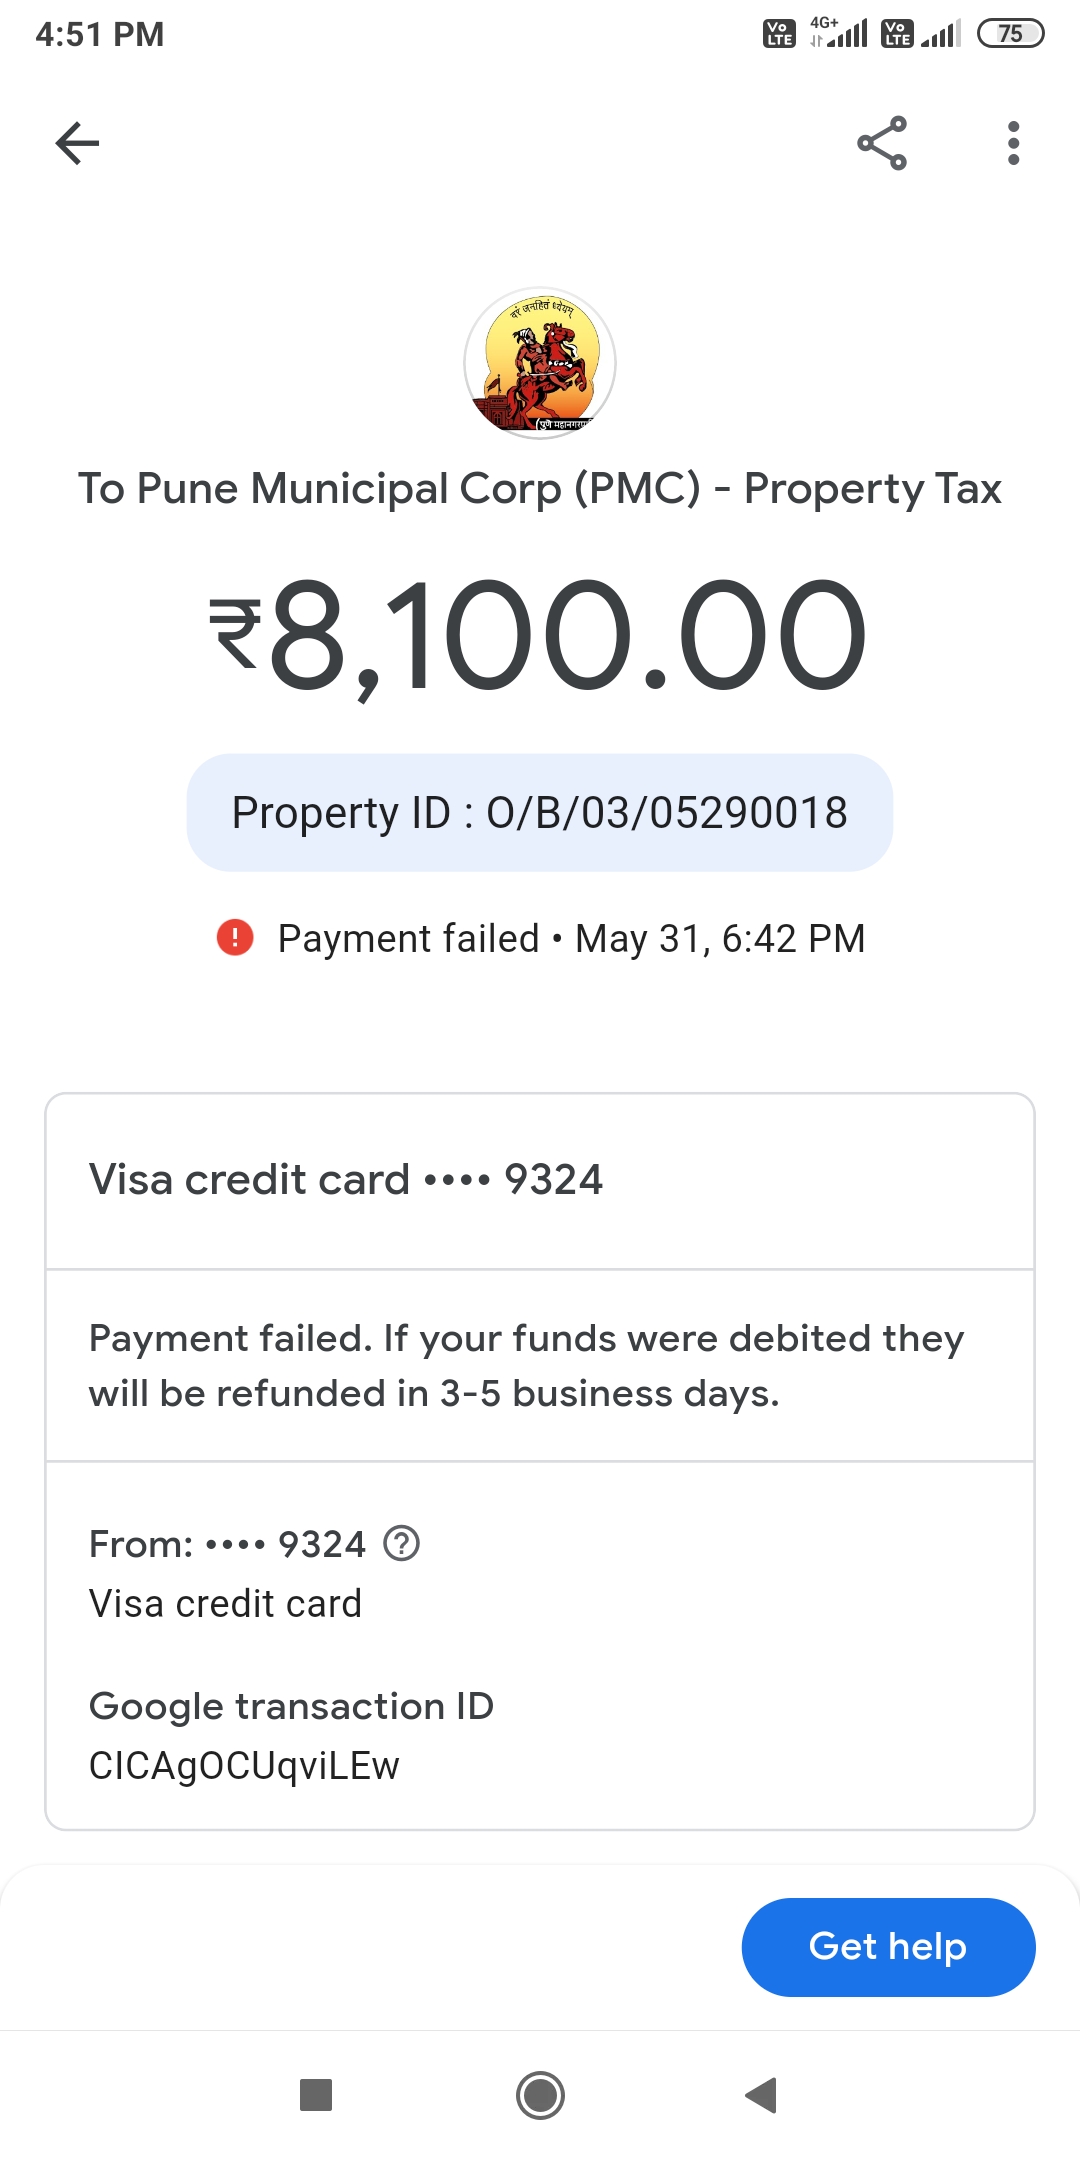
Task: Open help icon next to card number
Action: tap(402, 1544)
